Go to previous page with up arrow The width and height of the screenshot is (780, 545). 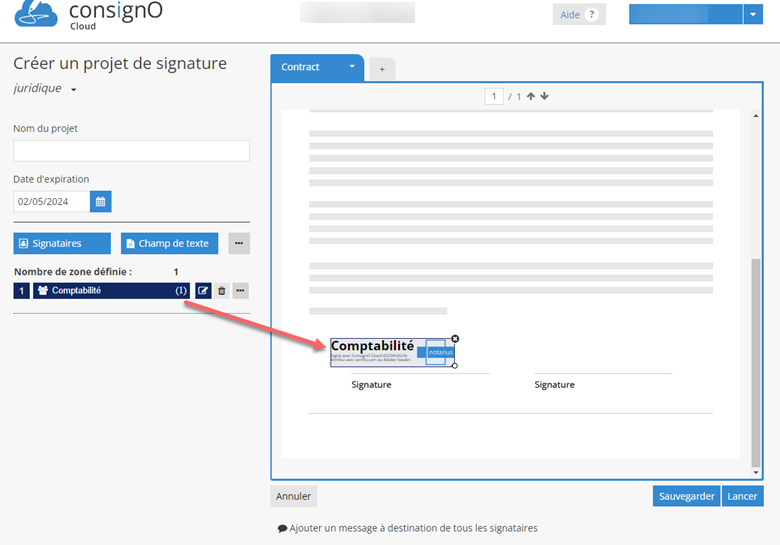[531, 97]
